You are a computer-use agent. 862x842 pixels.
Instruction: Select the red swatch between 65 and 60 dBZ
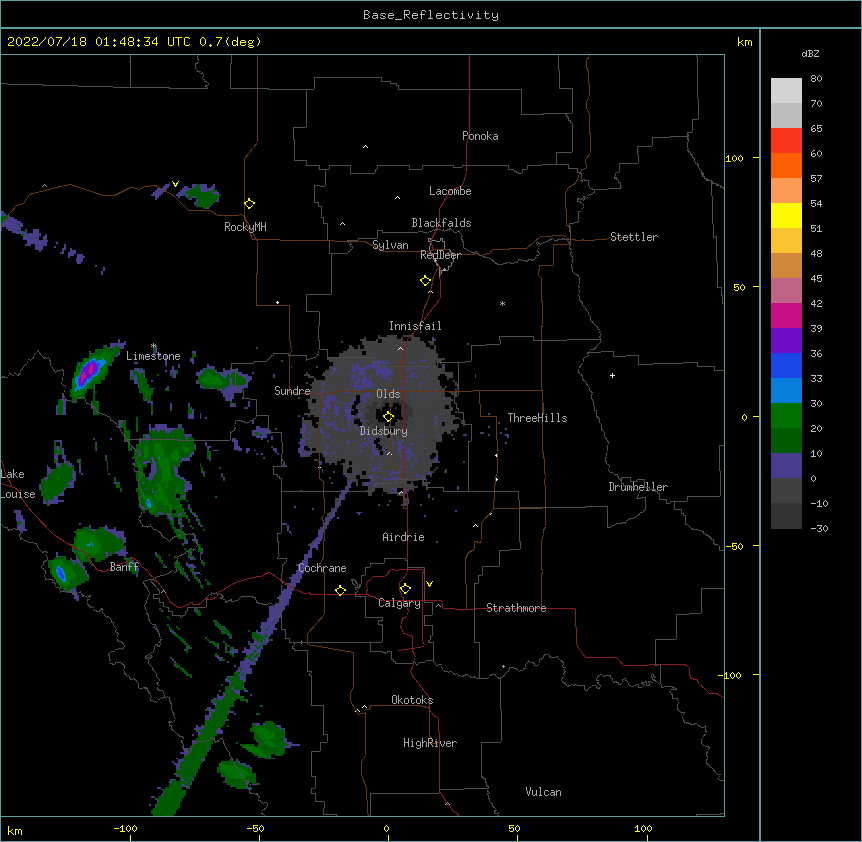click(786, 141)
